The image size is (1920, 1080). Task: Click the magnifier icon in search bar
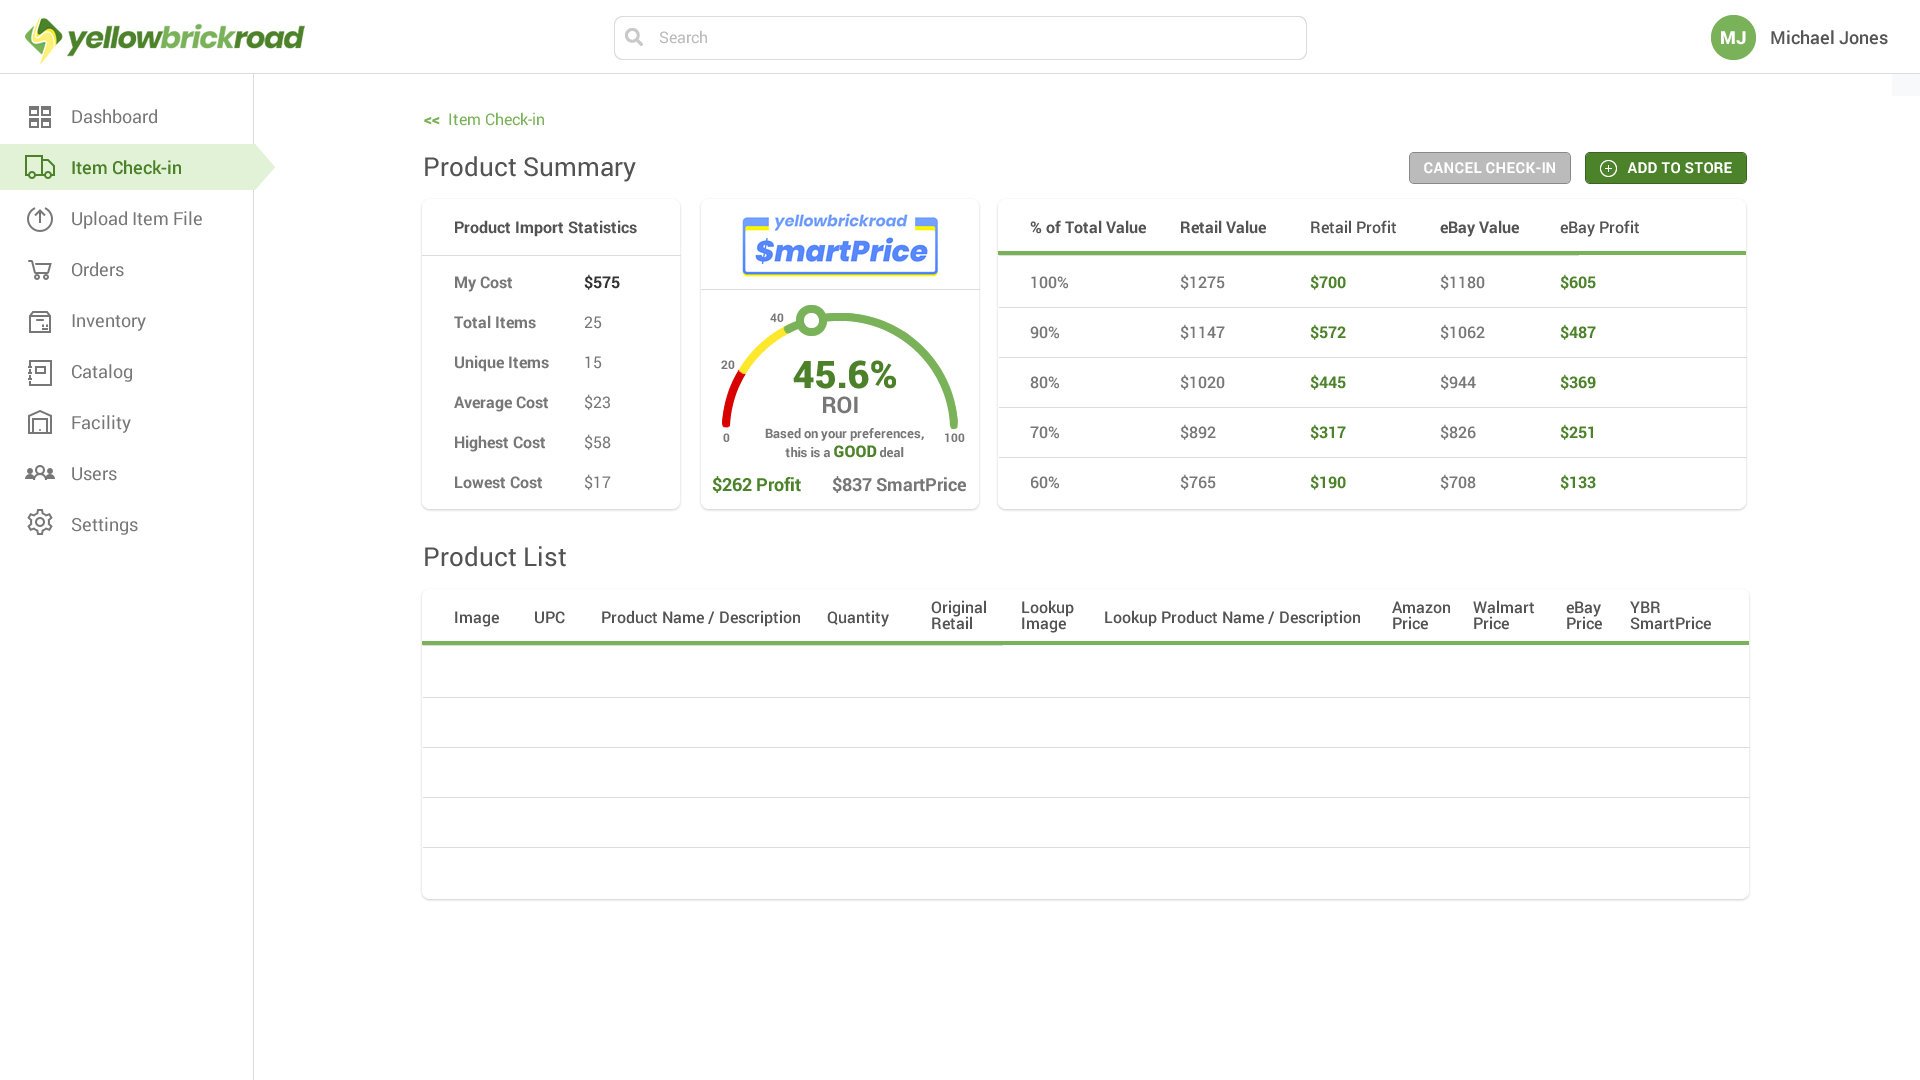click(x=634, y=38)
